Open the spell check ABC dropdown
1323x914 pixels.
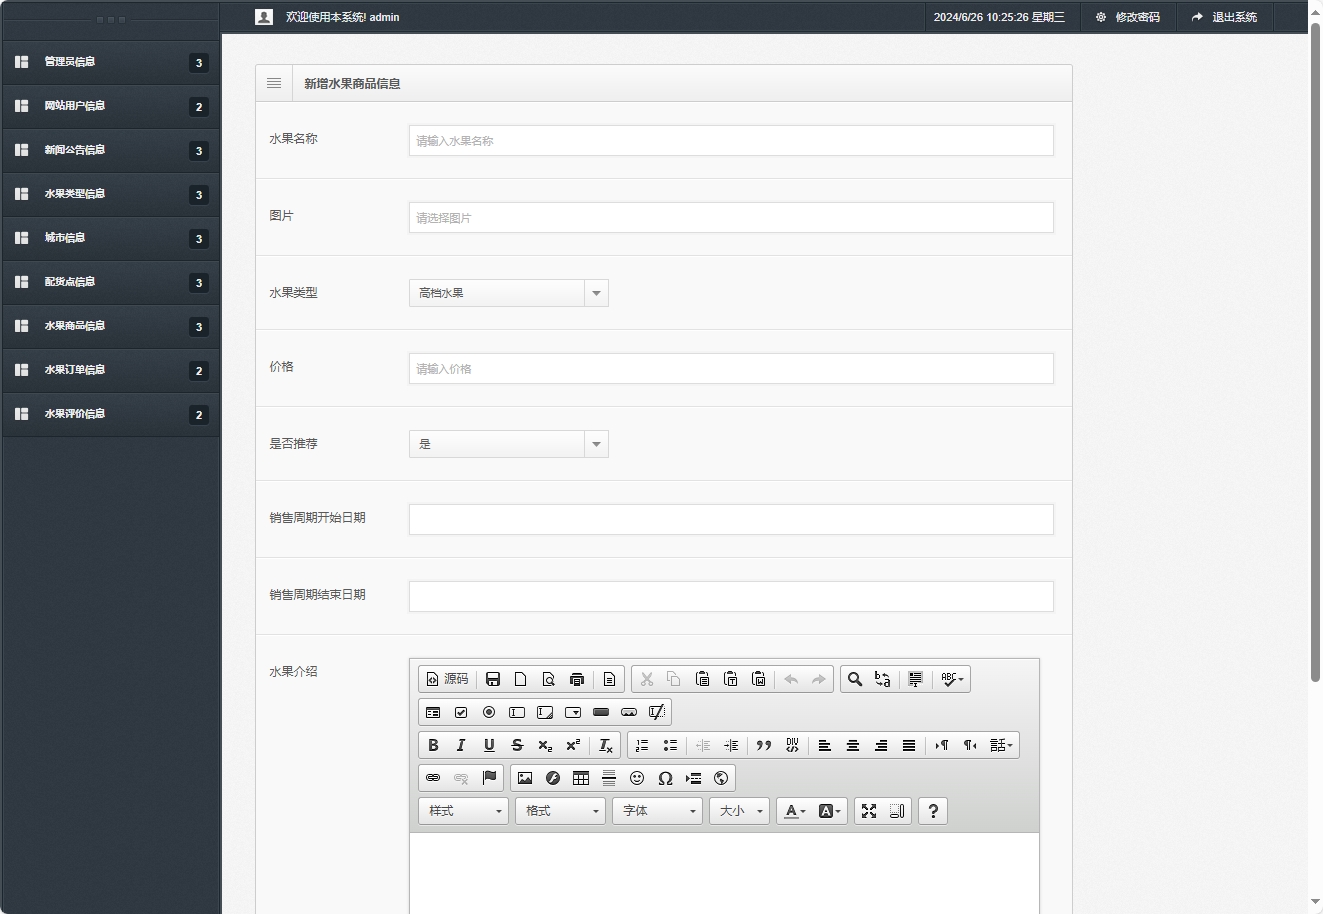point(952,679)
